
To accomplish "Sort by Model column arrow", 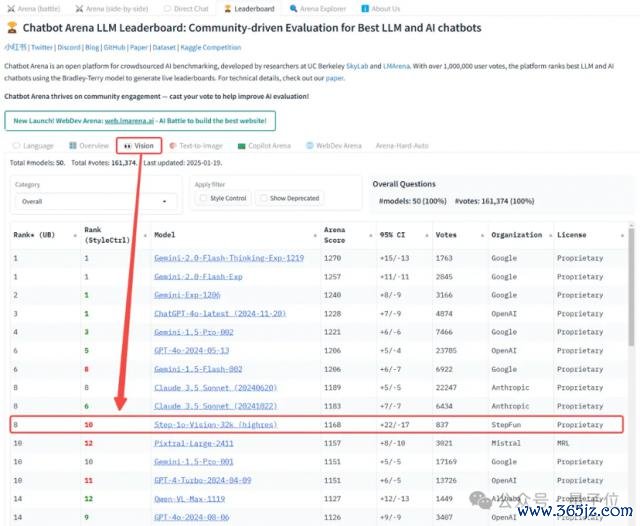I will tap(315, 235).
